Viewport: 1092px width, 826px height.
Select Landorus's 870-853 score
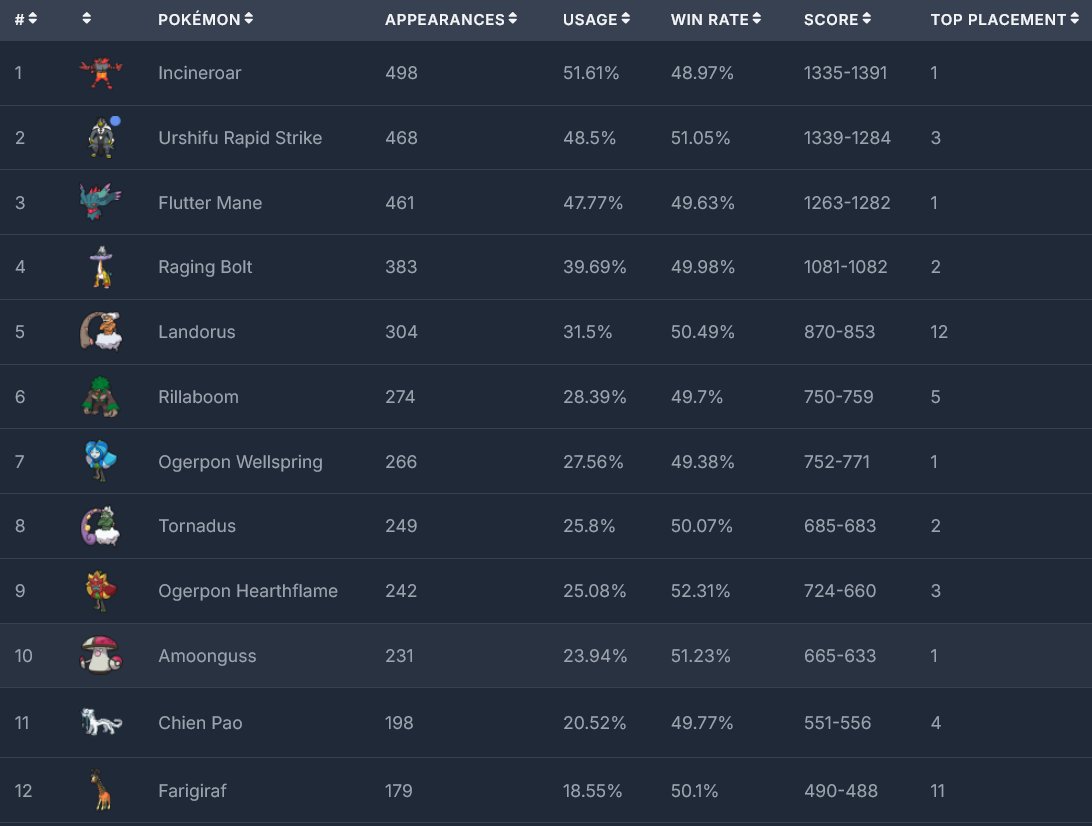[840, 332]
